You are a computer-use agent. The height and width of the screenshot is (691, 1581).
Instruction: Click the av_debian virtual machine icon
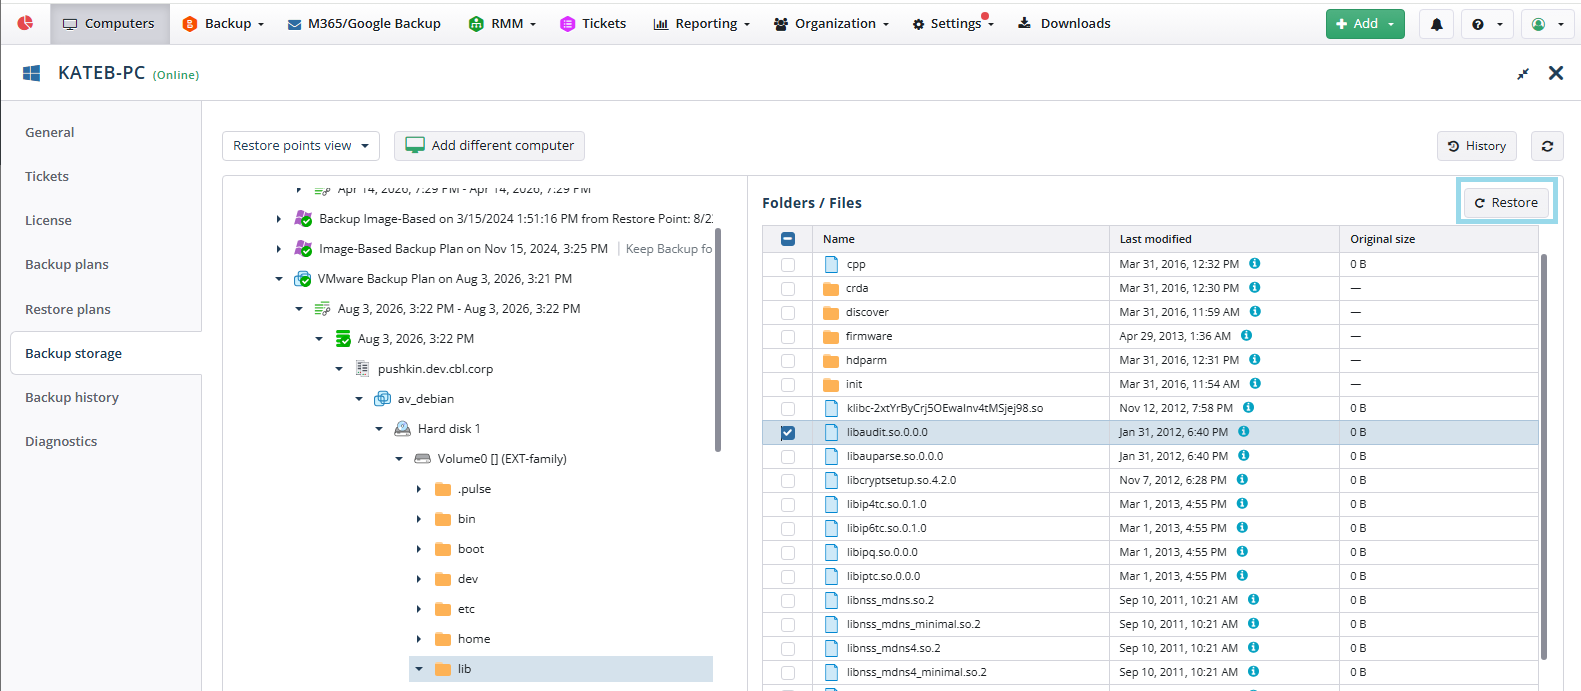[382, 399]
